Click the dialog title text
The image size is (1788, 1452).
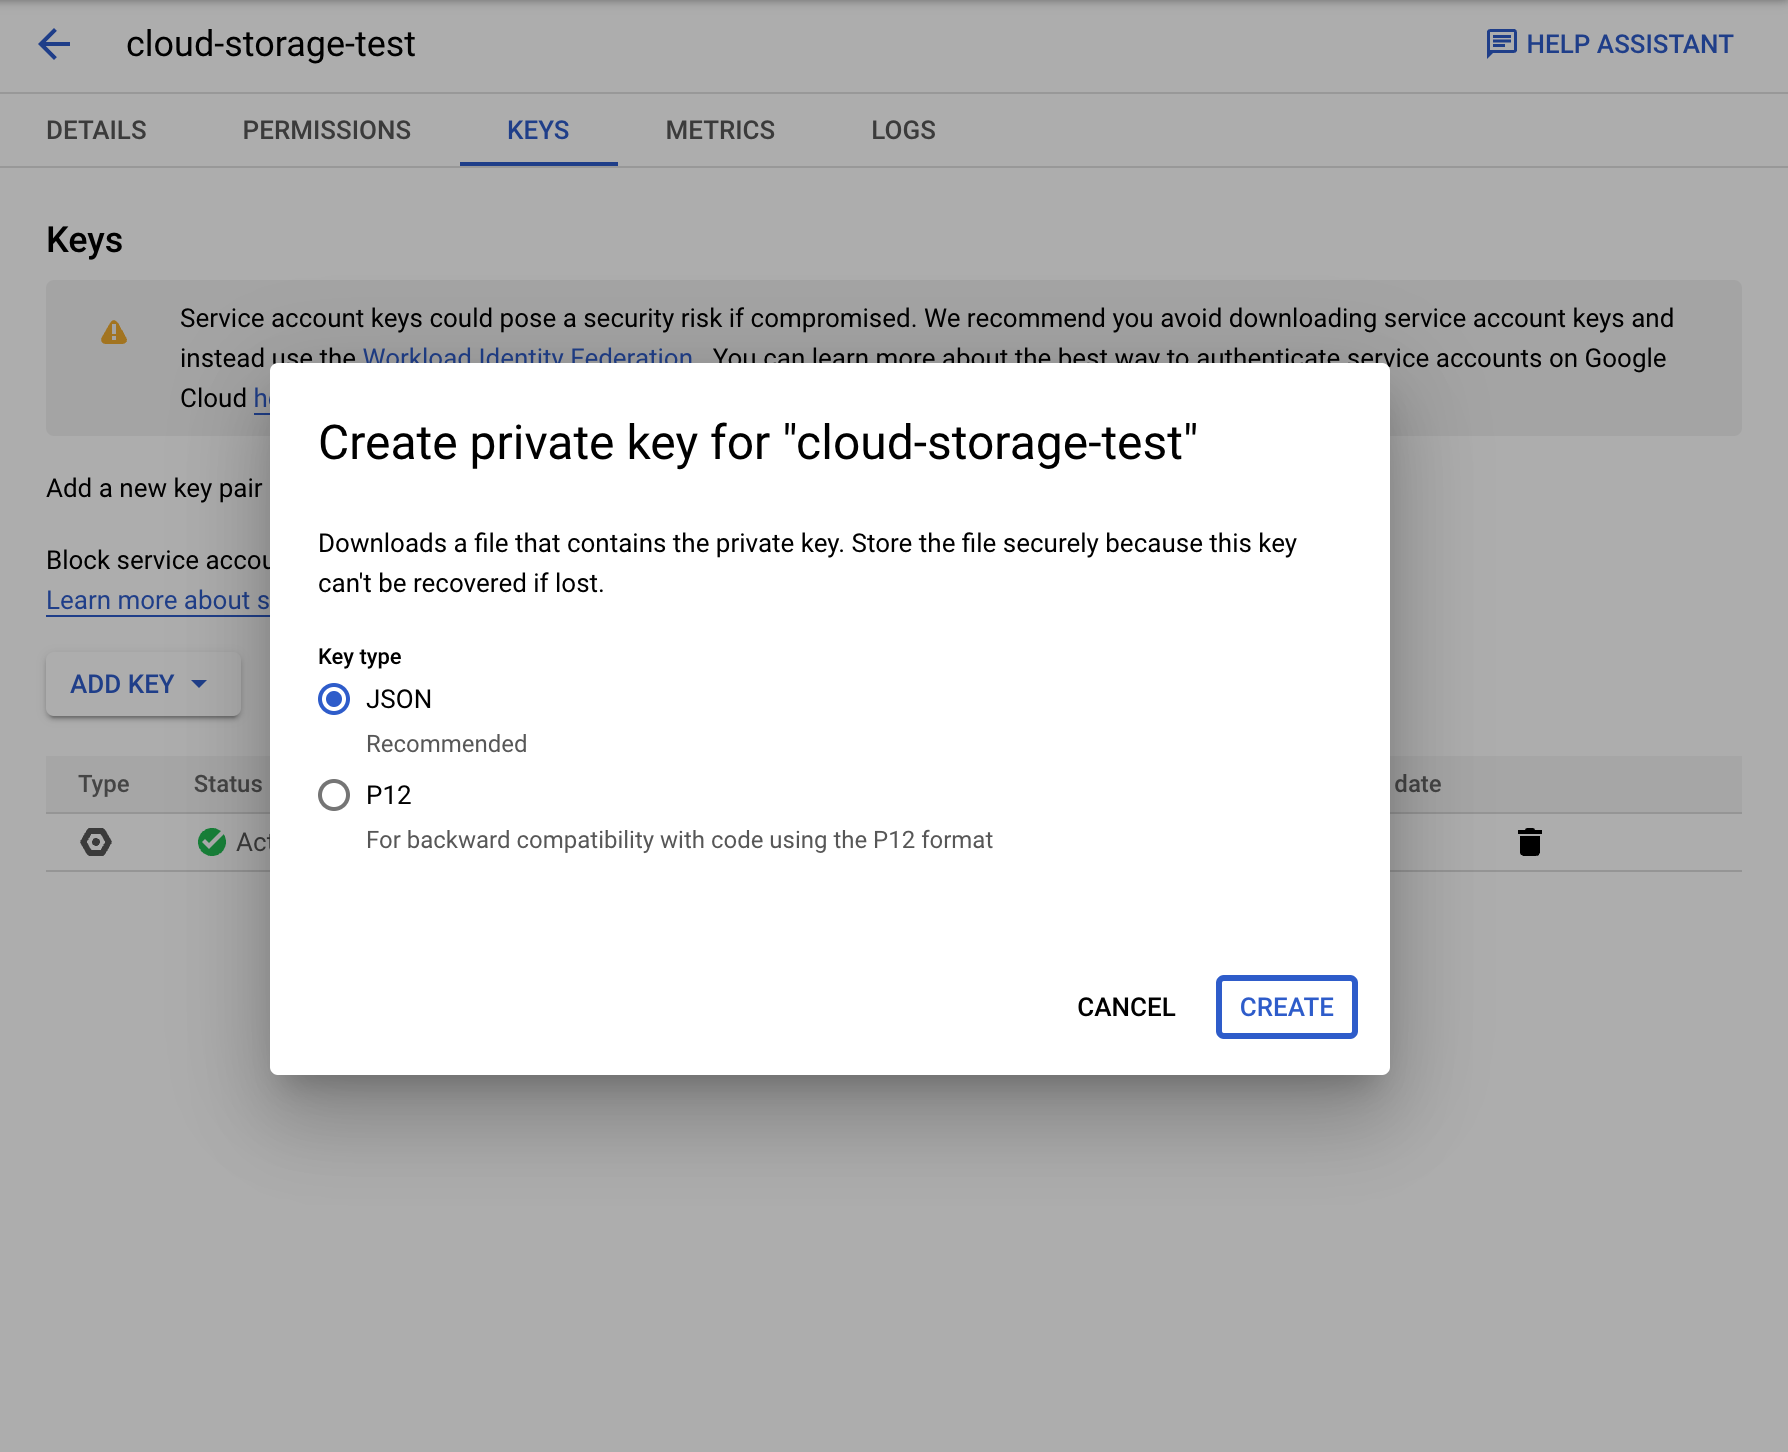coord(758,443)
